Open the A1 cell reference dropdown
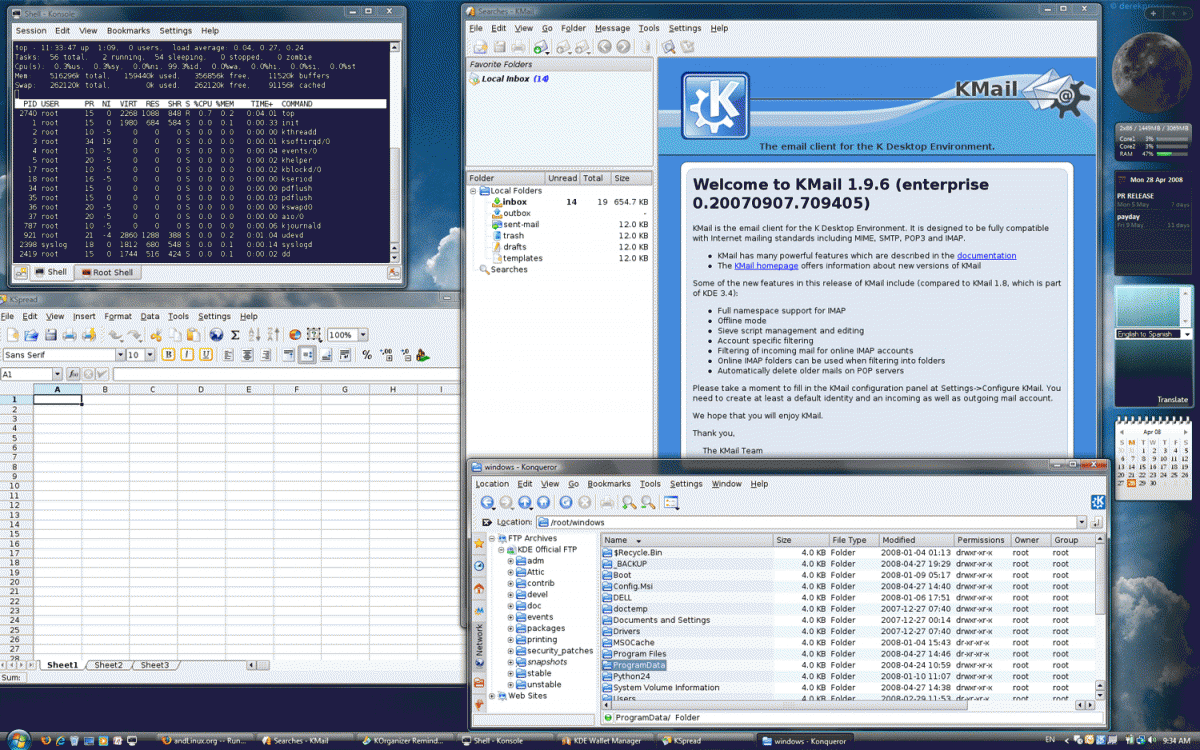 click(57, 374)
